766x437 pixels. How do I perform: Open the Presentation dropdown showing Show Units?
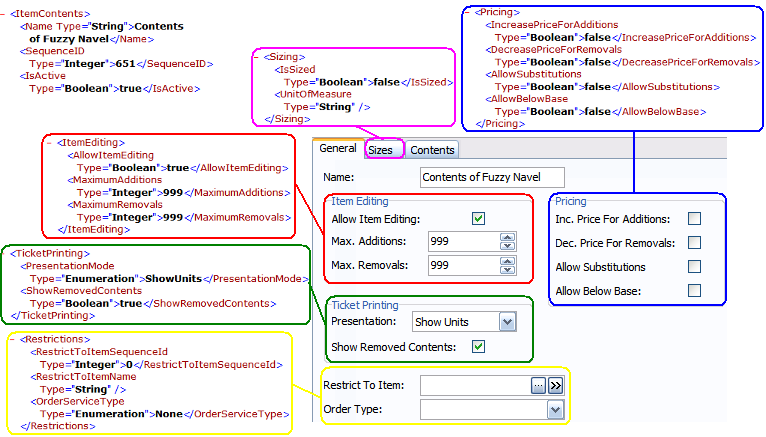pyautogui.click(x=507, y=322)
